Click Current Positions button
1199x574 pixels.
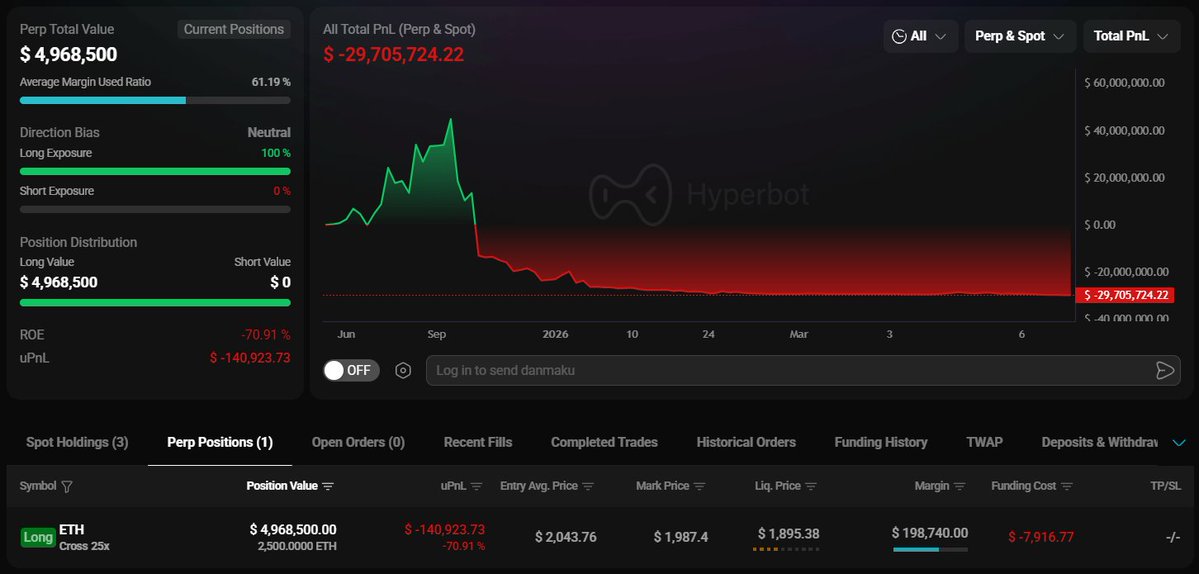click(x=234, y=30)
